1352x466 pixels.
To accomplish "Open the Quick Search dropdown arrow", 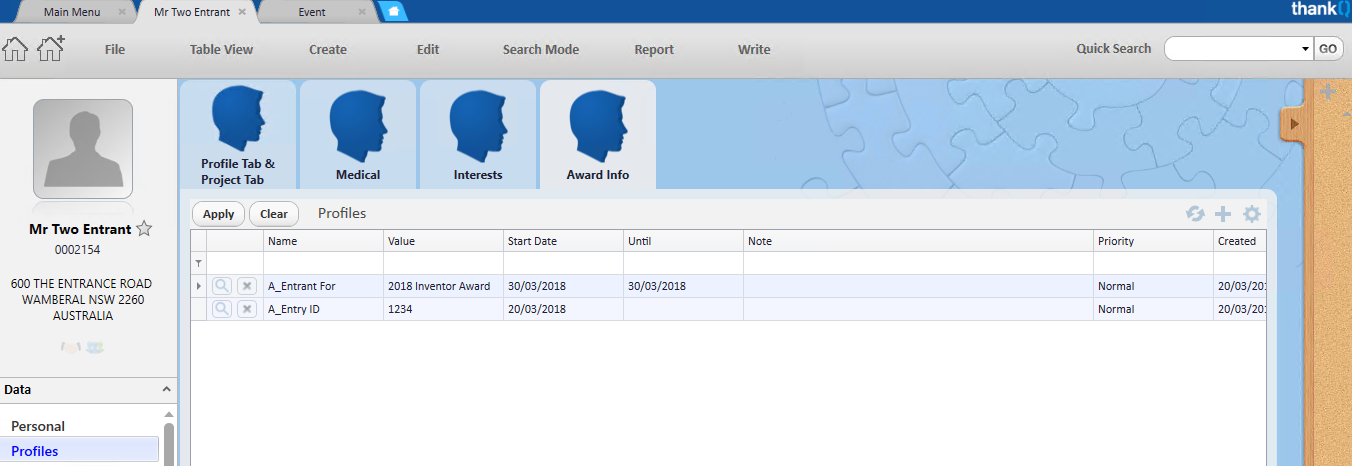I will click(x=1305, y=49).
